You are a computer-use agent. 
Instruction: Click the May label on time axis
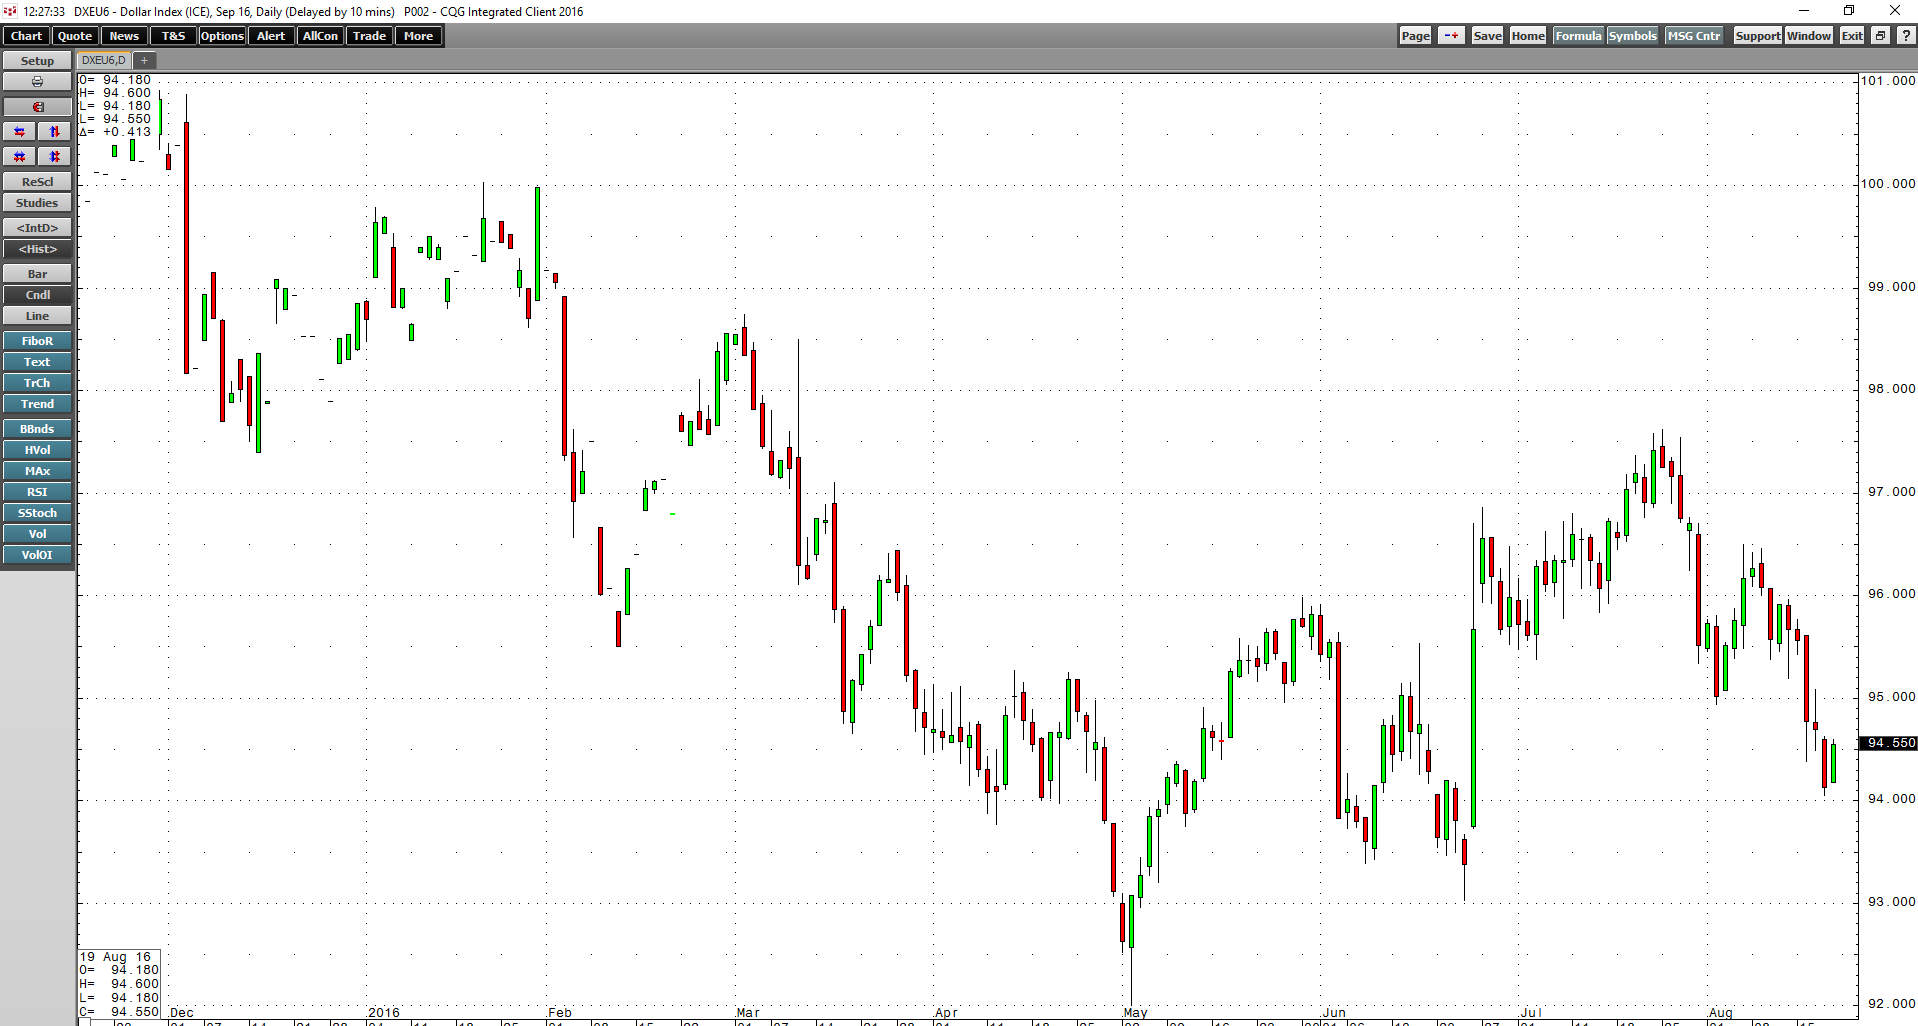pos(1136,1013)
